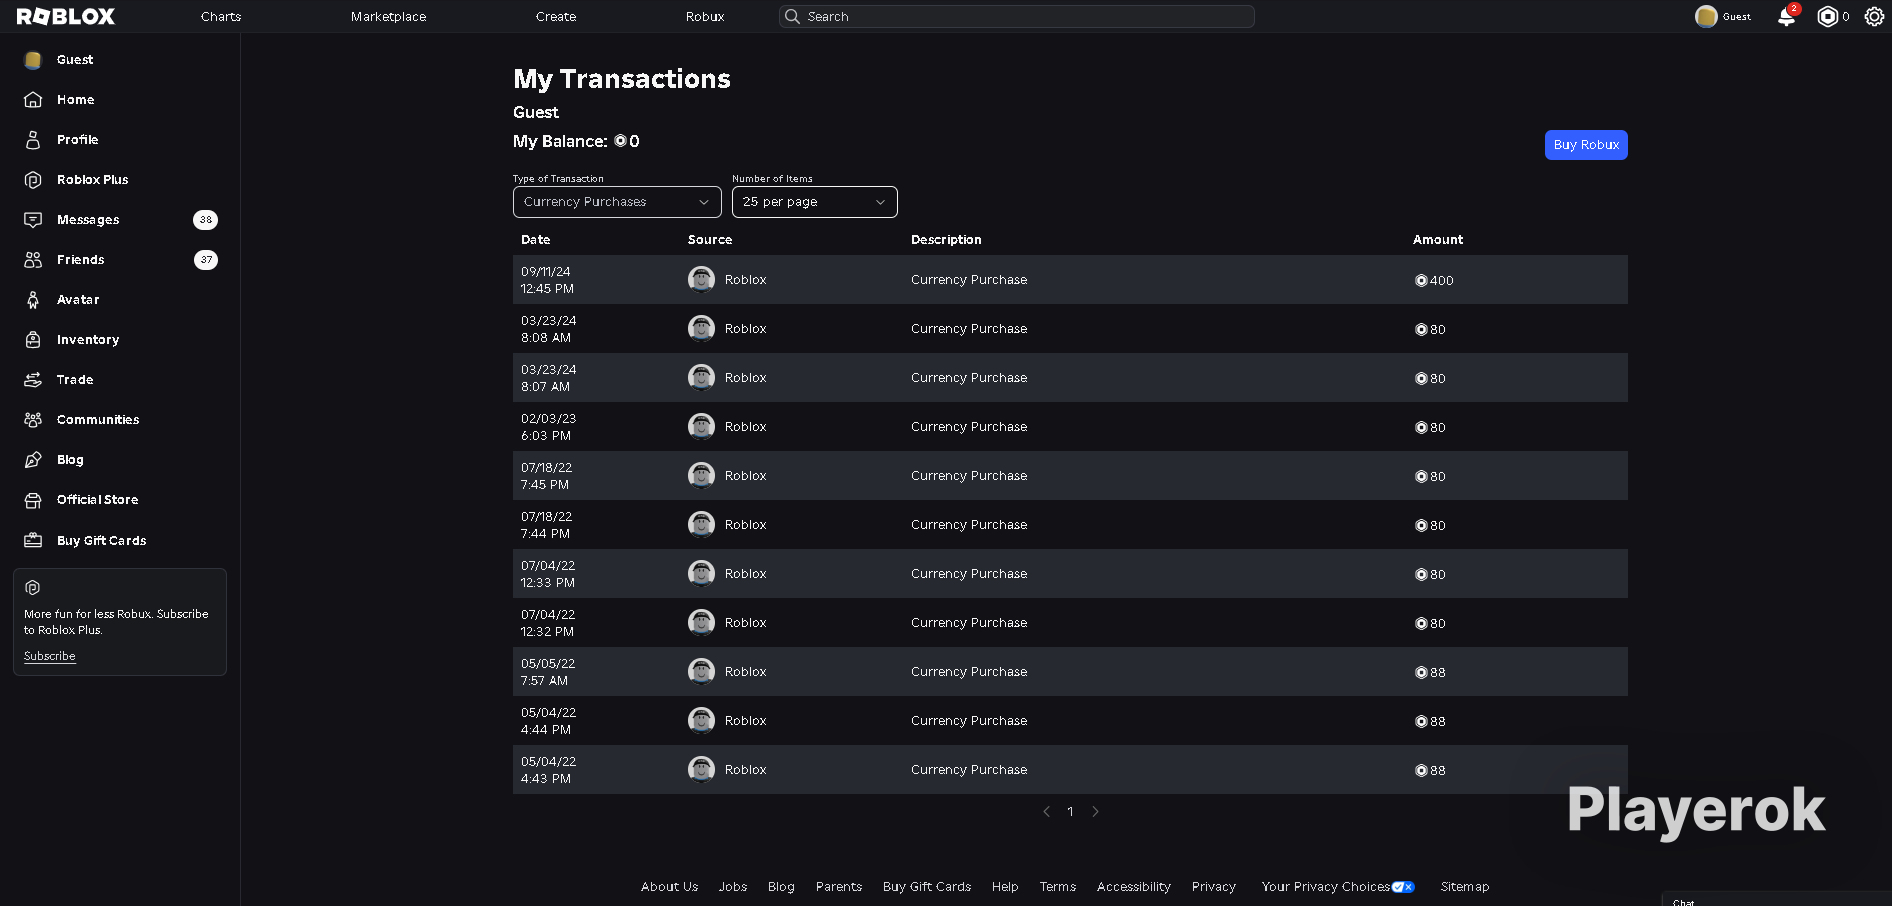This screenshot has width=1892, height=906.
Task: Click Roblox avatar in 03/23/24 8:07 AM row
Action: [x=701, y=377]
